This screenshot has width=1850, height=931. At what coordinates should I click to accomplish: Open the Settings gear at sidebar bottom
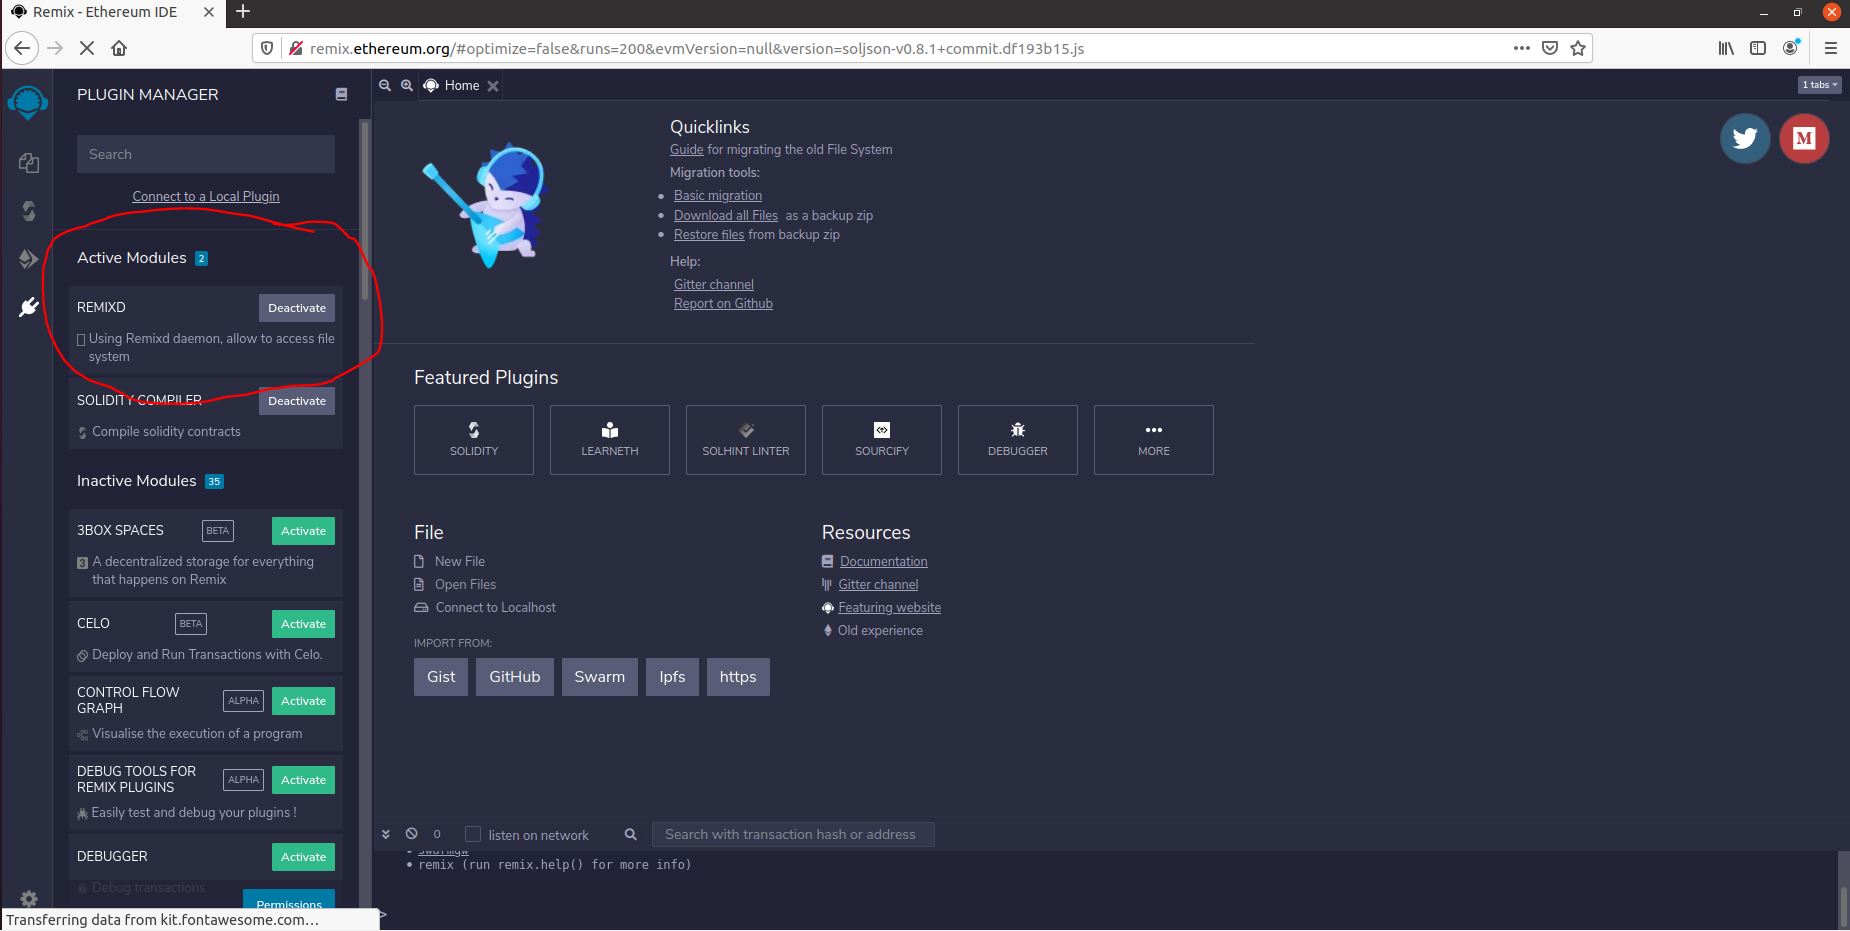point(29,899)
